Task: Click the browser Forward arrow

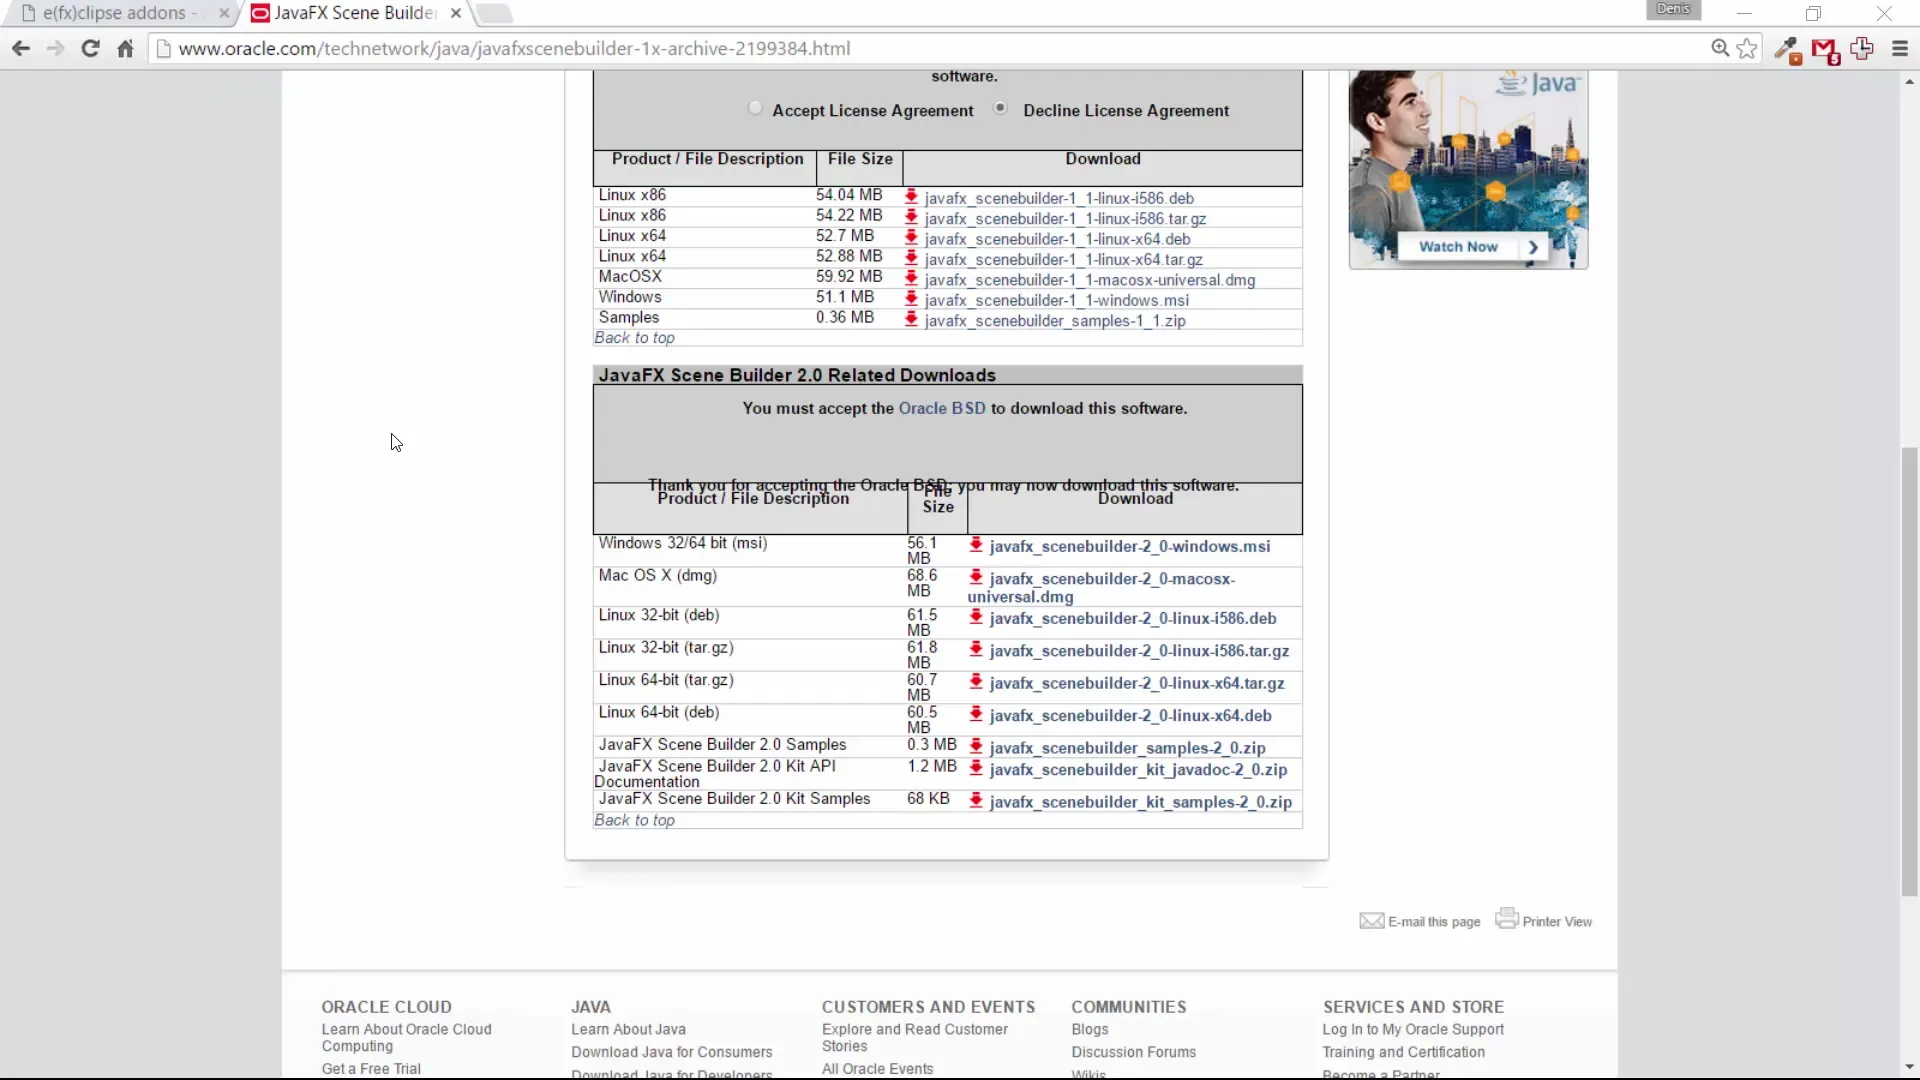Action: [55, 48]
